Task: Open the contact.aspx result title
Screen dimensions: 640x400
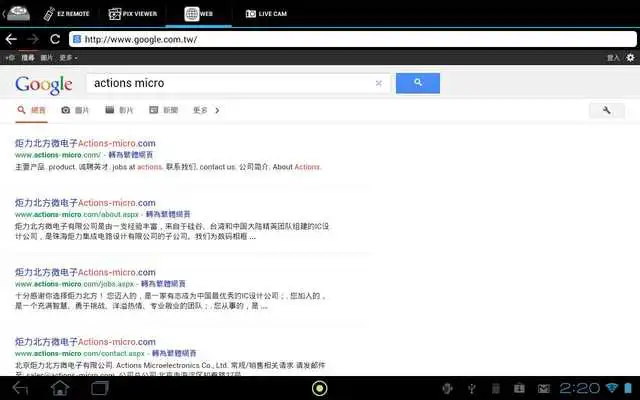Action: 85,342
